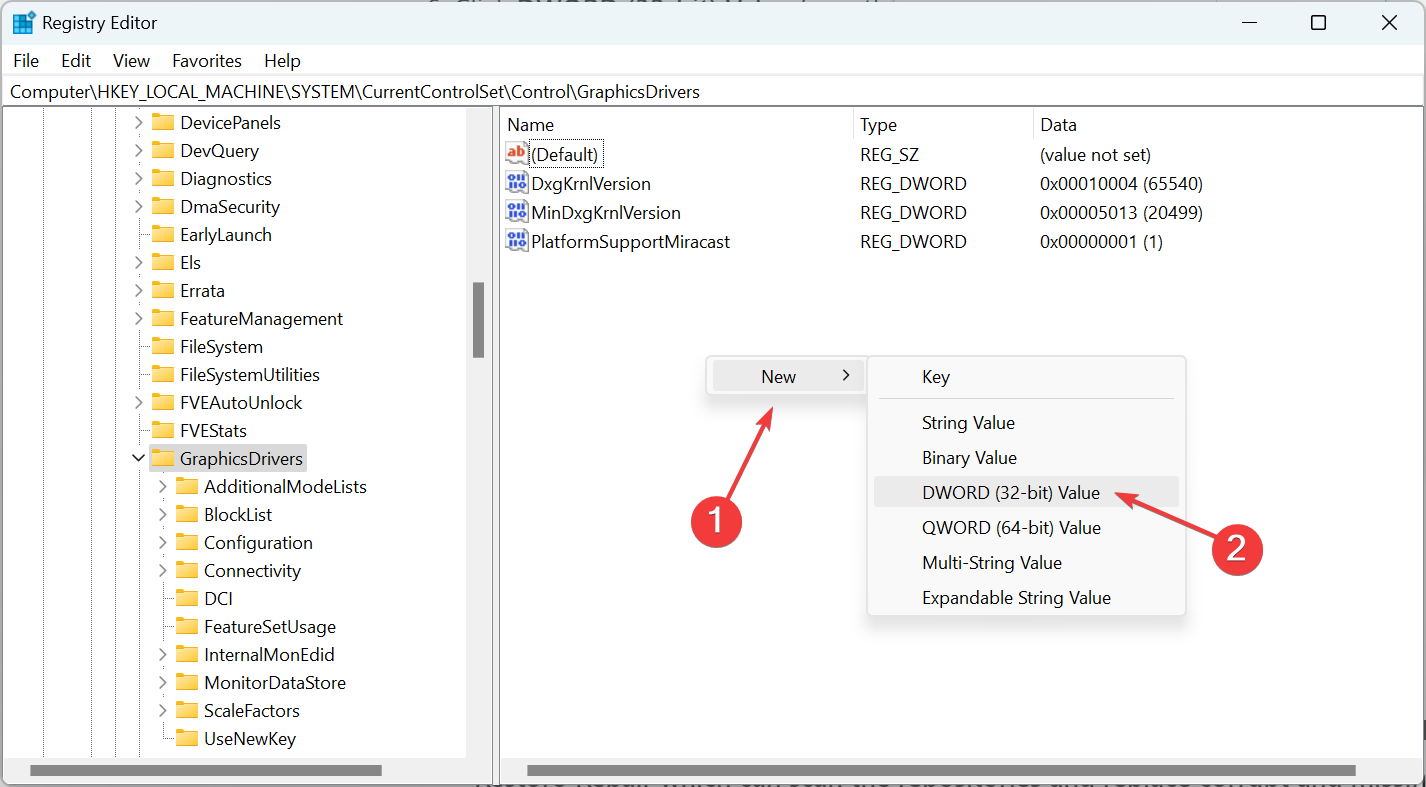This screenshot has height=787, width=1426.
Task: Click the FeatureSetUsage folder icon
Action: point(187,626)
